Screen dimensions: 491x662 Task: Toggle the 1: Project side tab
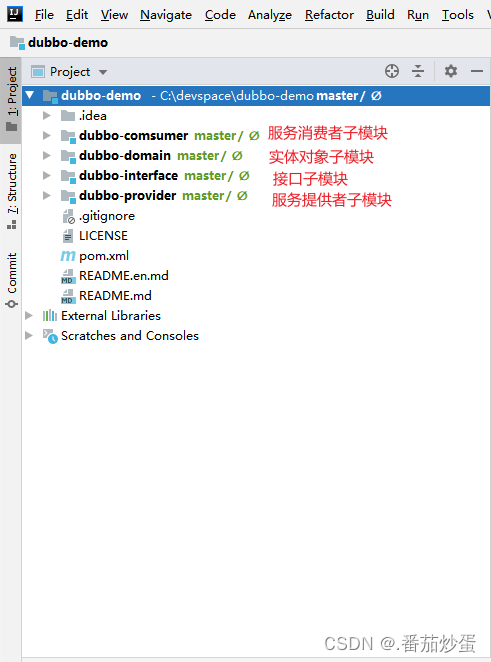(12, 100)
